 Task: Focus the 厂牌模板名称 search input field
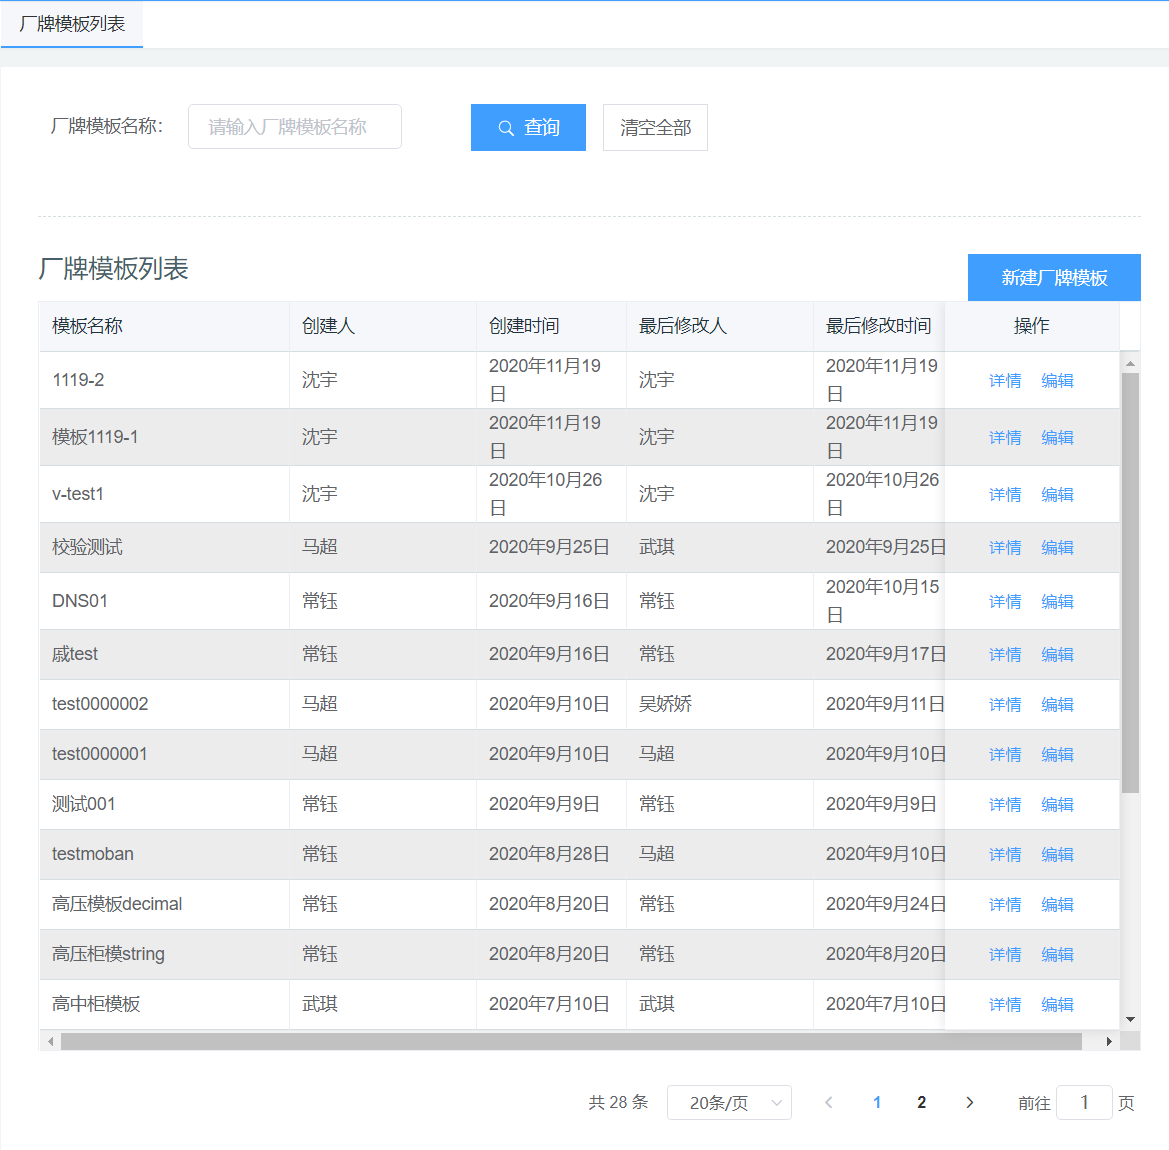click(x=295, y=127)
